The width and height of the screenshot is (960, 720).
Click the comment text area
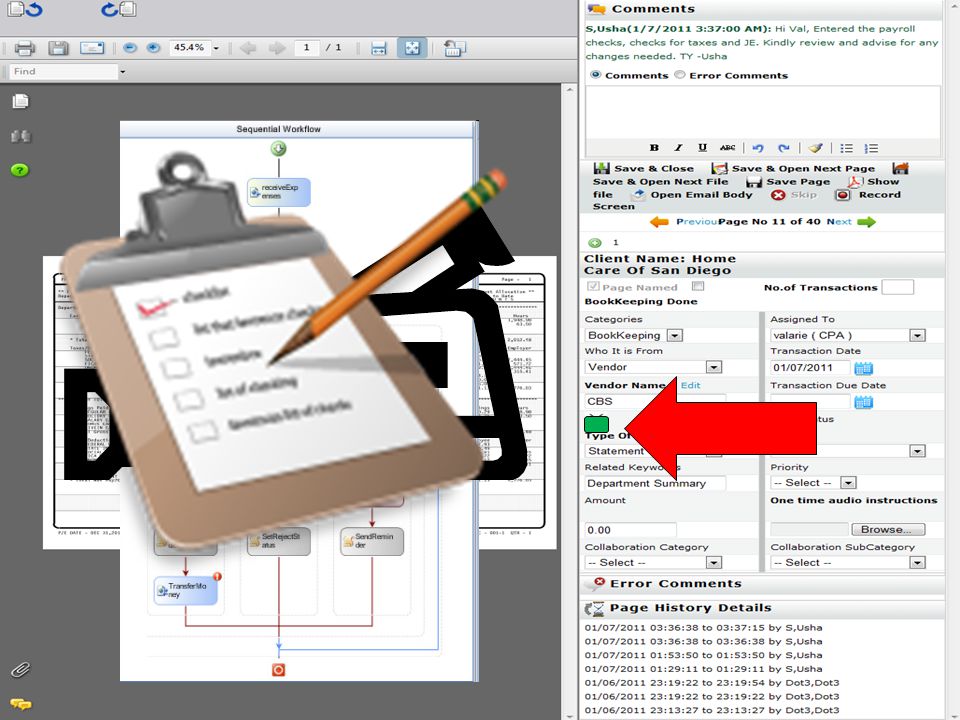762,113
